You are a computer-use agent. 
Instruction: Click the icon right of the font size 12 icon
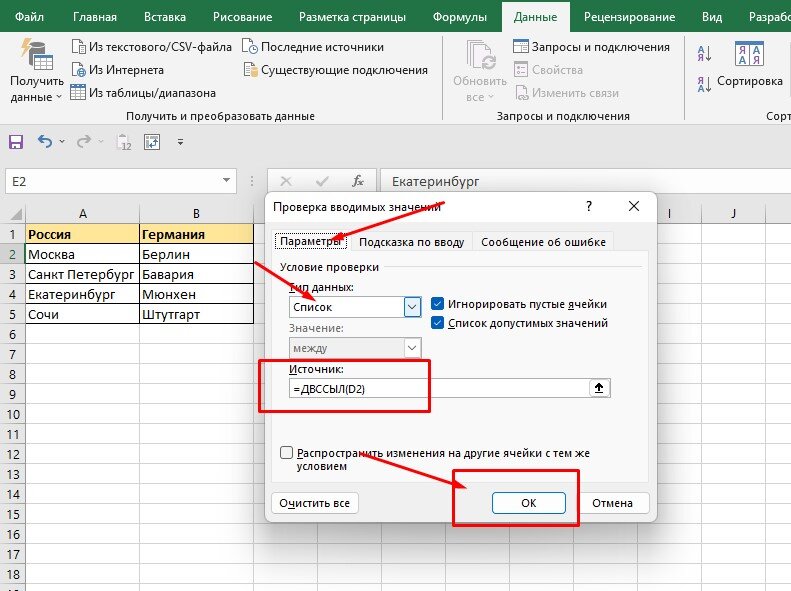click(152, 142)
